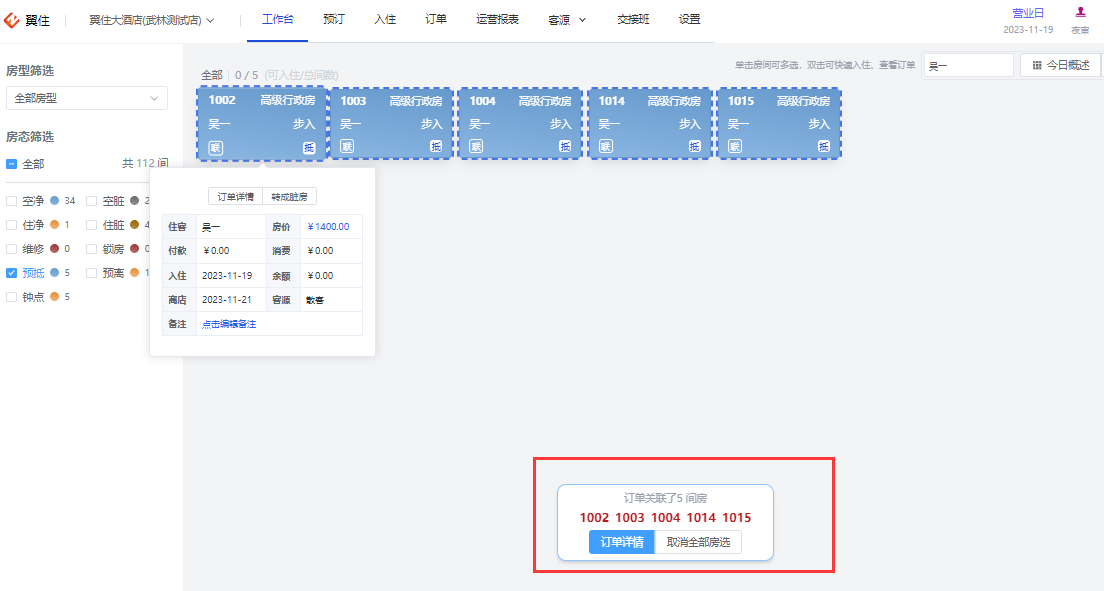The height and width of the screenshot is (591, 1104).
Task: Click the user profile icon at top right
Action: pos(1080,12)
